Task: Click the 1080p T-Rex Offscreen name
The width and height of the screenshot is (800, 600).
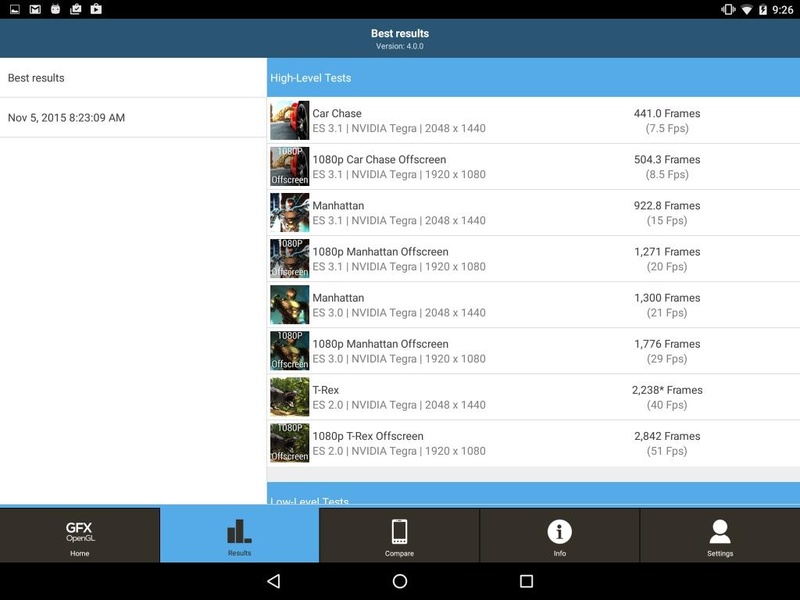Action: coord(368,436)
